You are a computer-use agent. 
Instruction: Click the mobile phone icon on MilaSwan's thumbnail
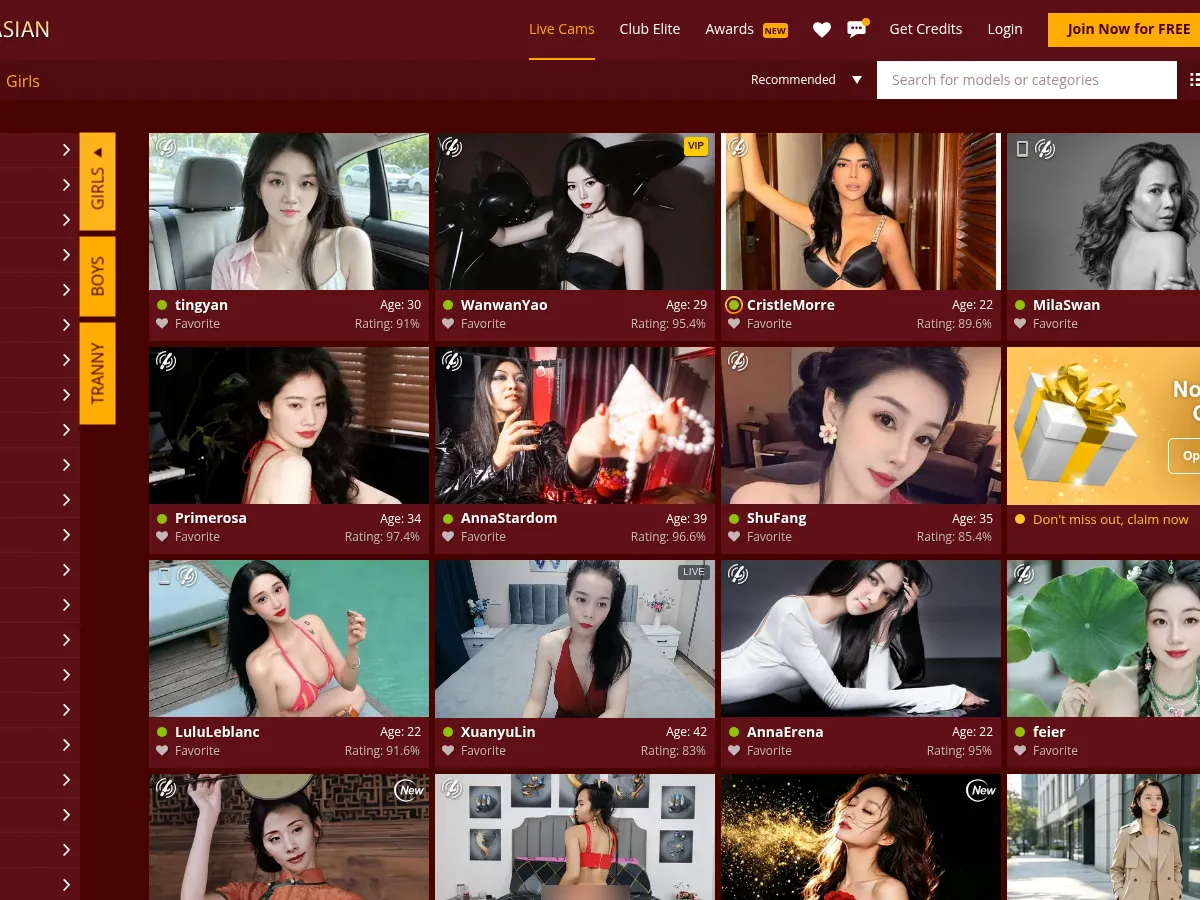(x=1022, y=149)
